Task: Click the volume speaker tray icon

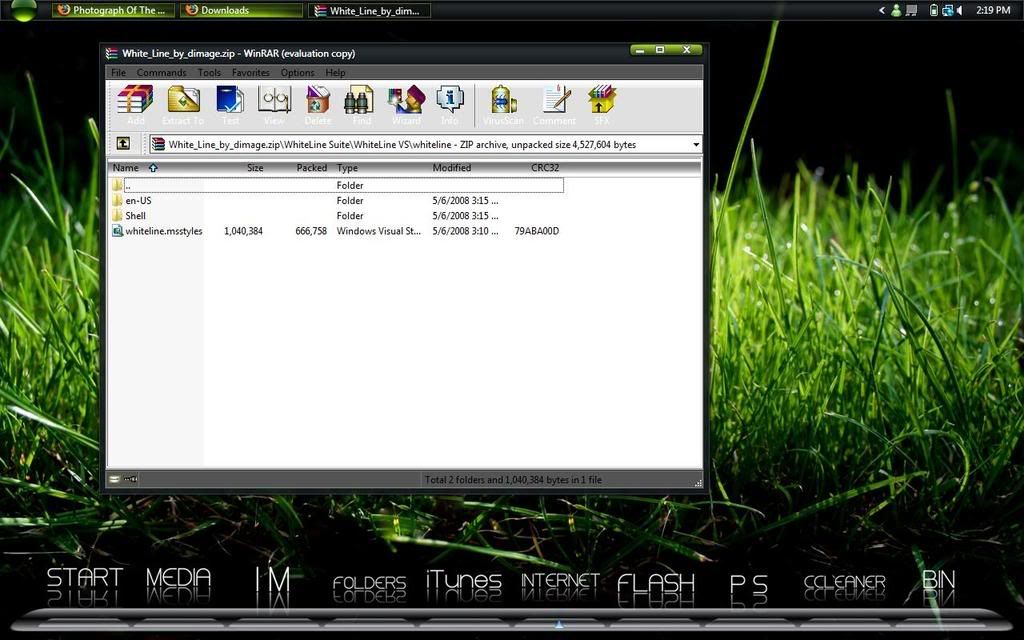Action: tap(959, 10)
